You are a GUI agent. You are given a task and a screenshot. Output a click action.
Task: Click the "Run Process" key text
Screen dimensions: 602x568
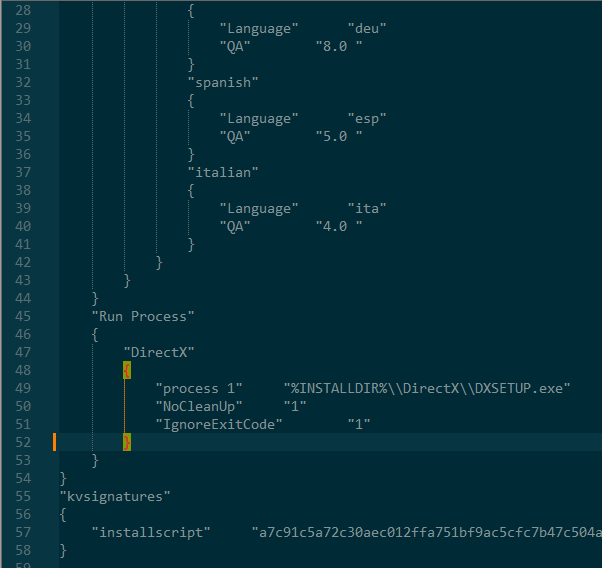click(143, 316)
